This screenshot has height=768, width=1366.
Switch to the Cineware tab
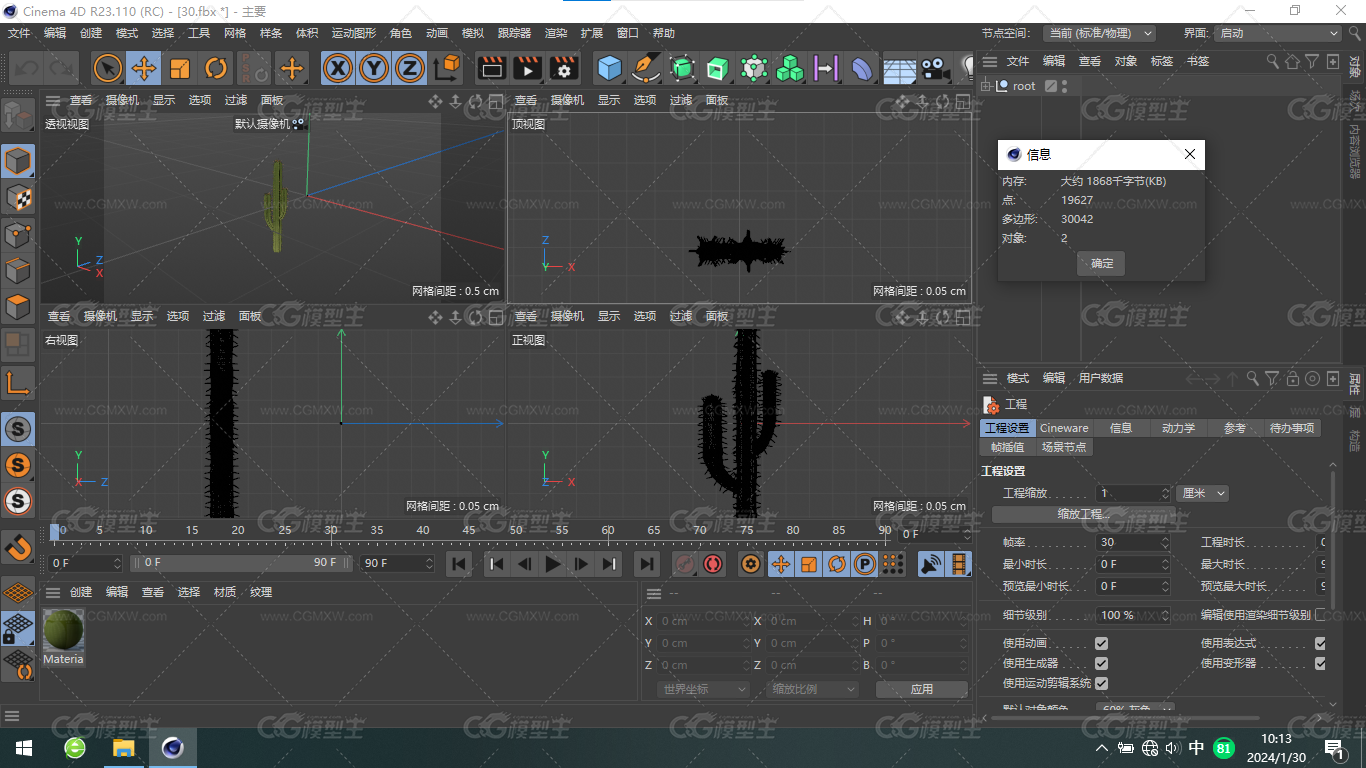coord(1064,428)
